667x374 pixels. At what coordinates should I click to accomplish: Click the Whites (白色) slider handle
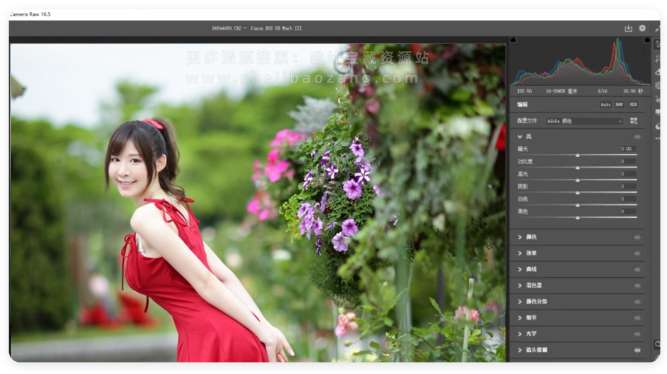(x=578, y=205)
